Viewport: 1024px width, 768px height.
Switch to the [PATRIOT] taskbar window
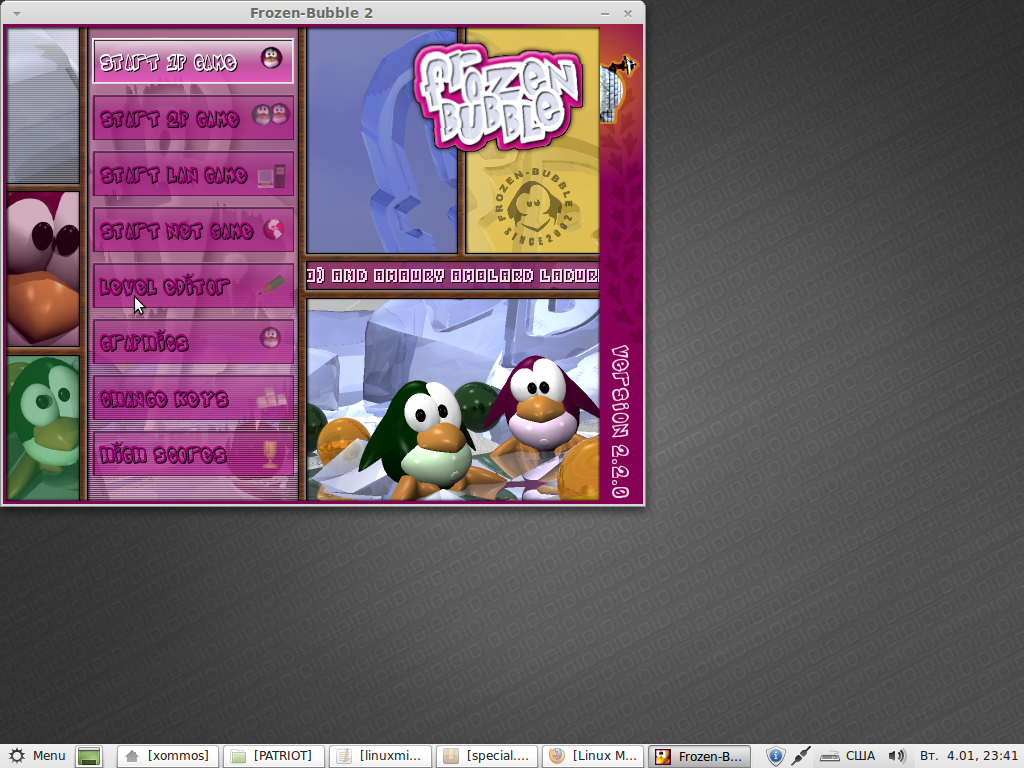(x=274, y=756)
